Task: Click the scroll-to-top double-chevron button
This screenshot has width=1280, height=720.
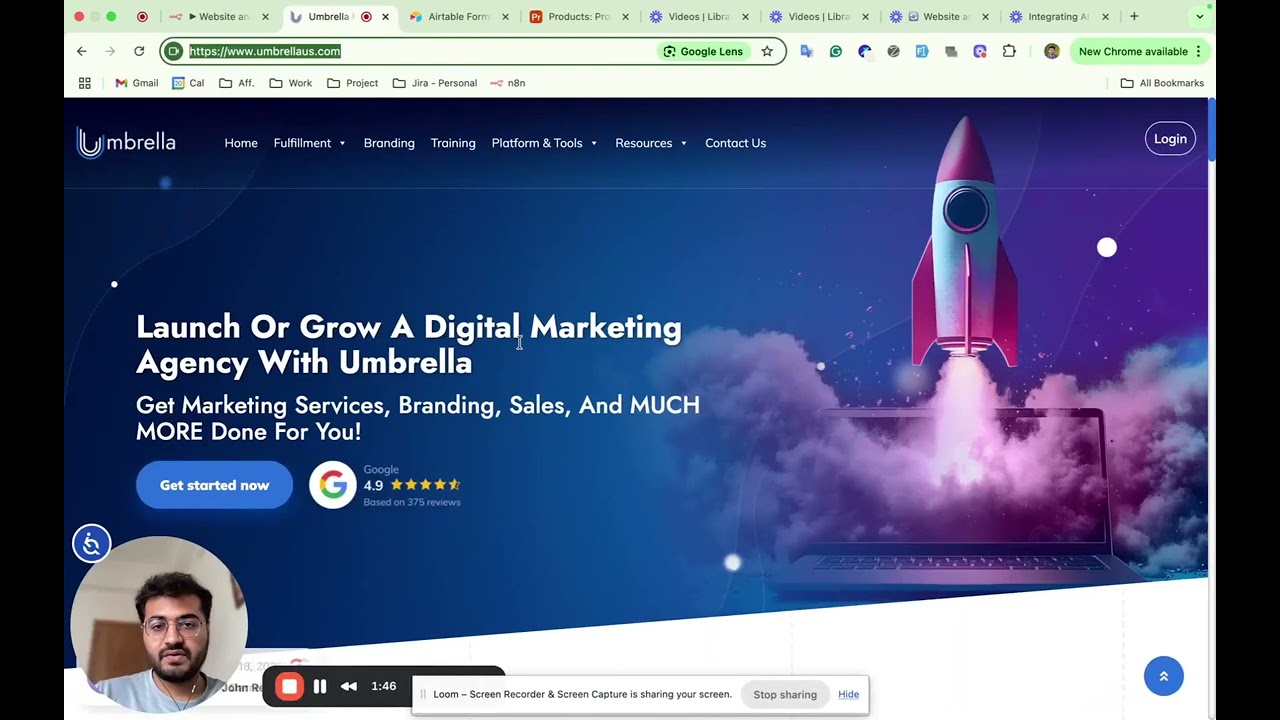Action: (x=1163, y=676)
